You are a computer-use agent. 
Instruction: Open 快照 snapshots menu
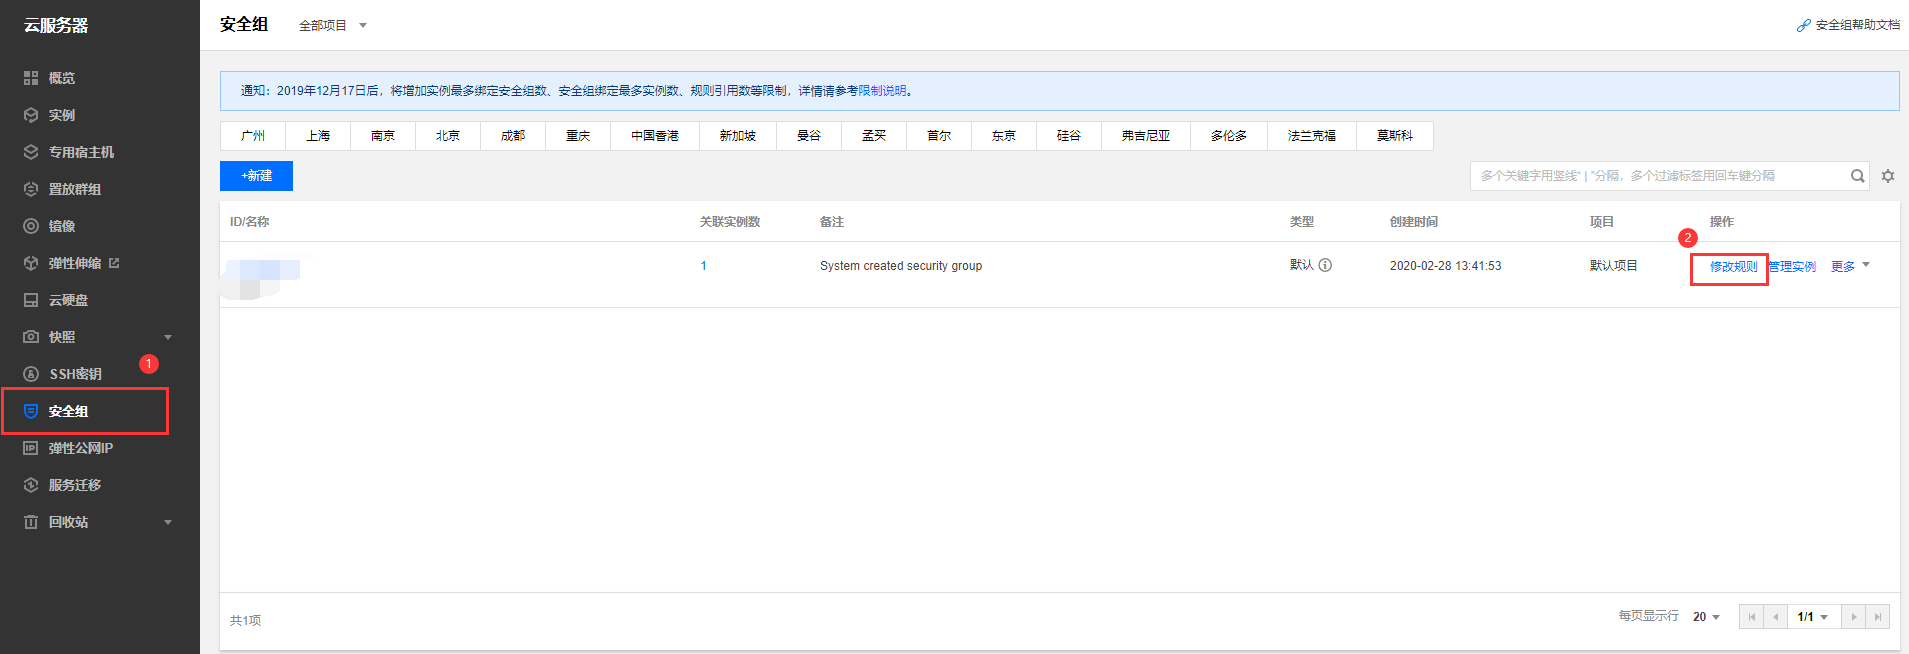click(62, 337)
